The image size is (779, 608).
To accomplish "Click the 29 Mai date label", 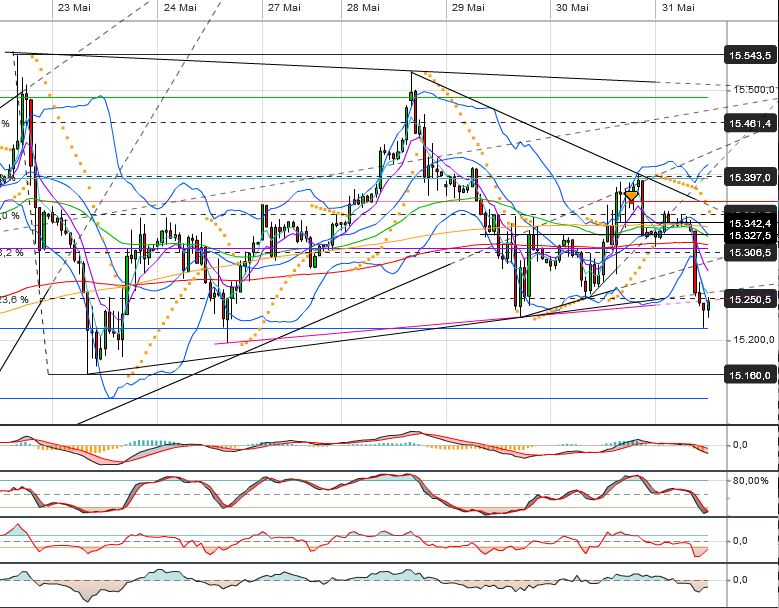I will click(x=468, y=7).
